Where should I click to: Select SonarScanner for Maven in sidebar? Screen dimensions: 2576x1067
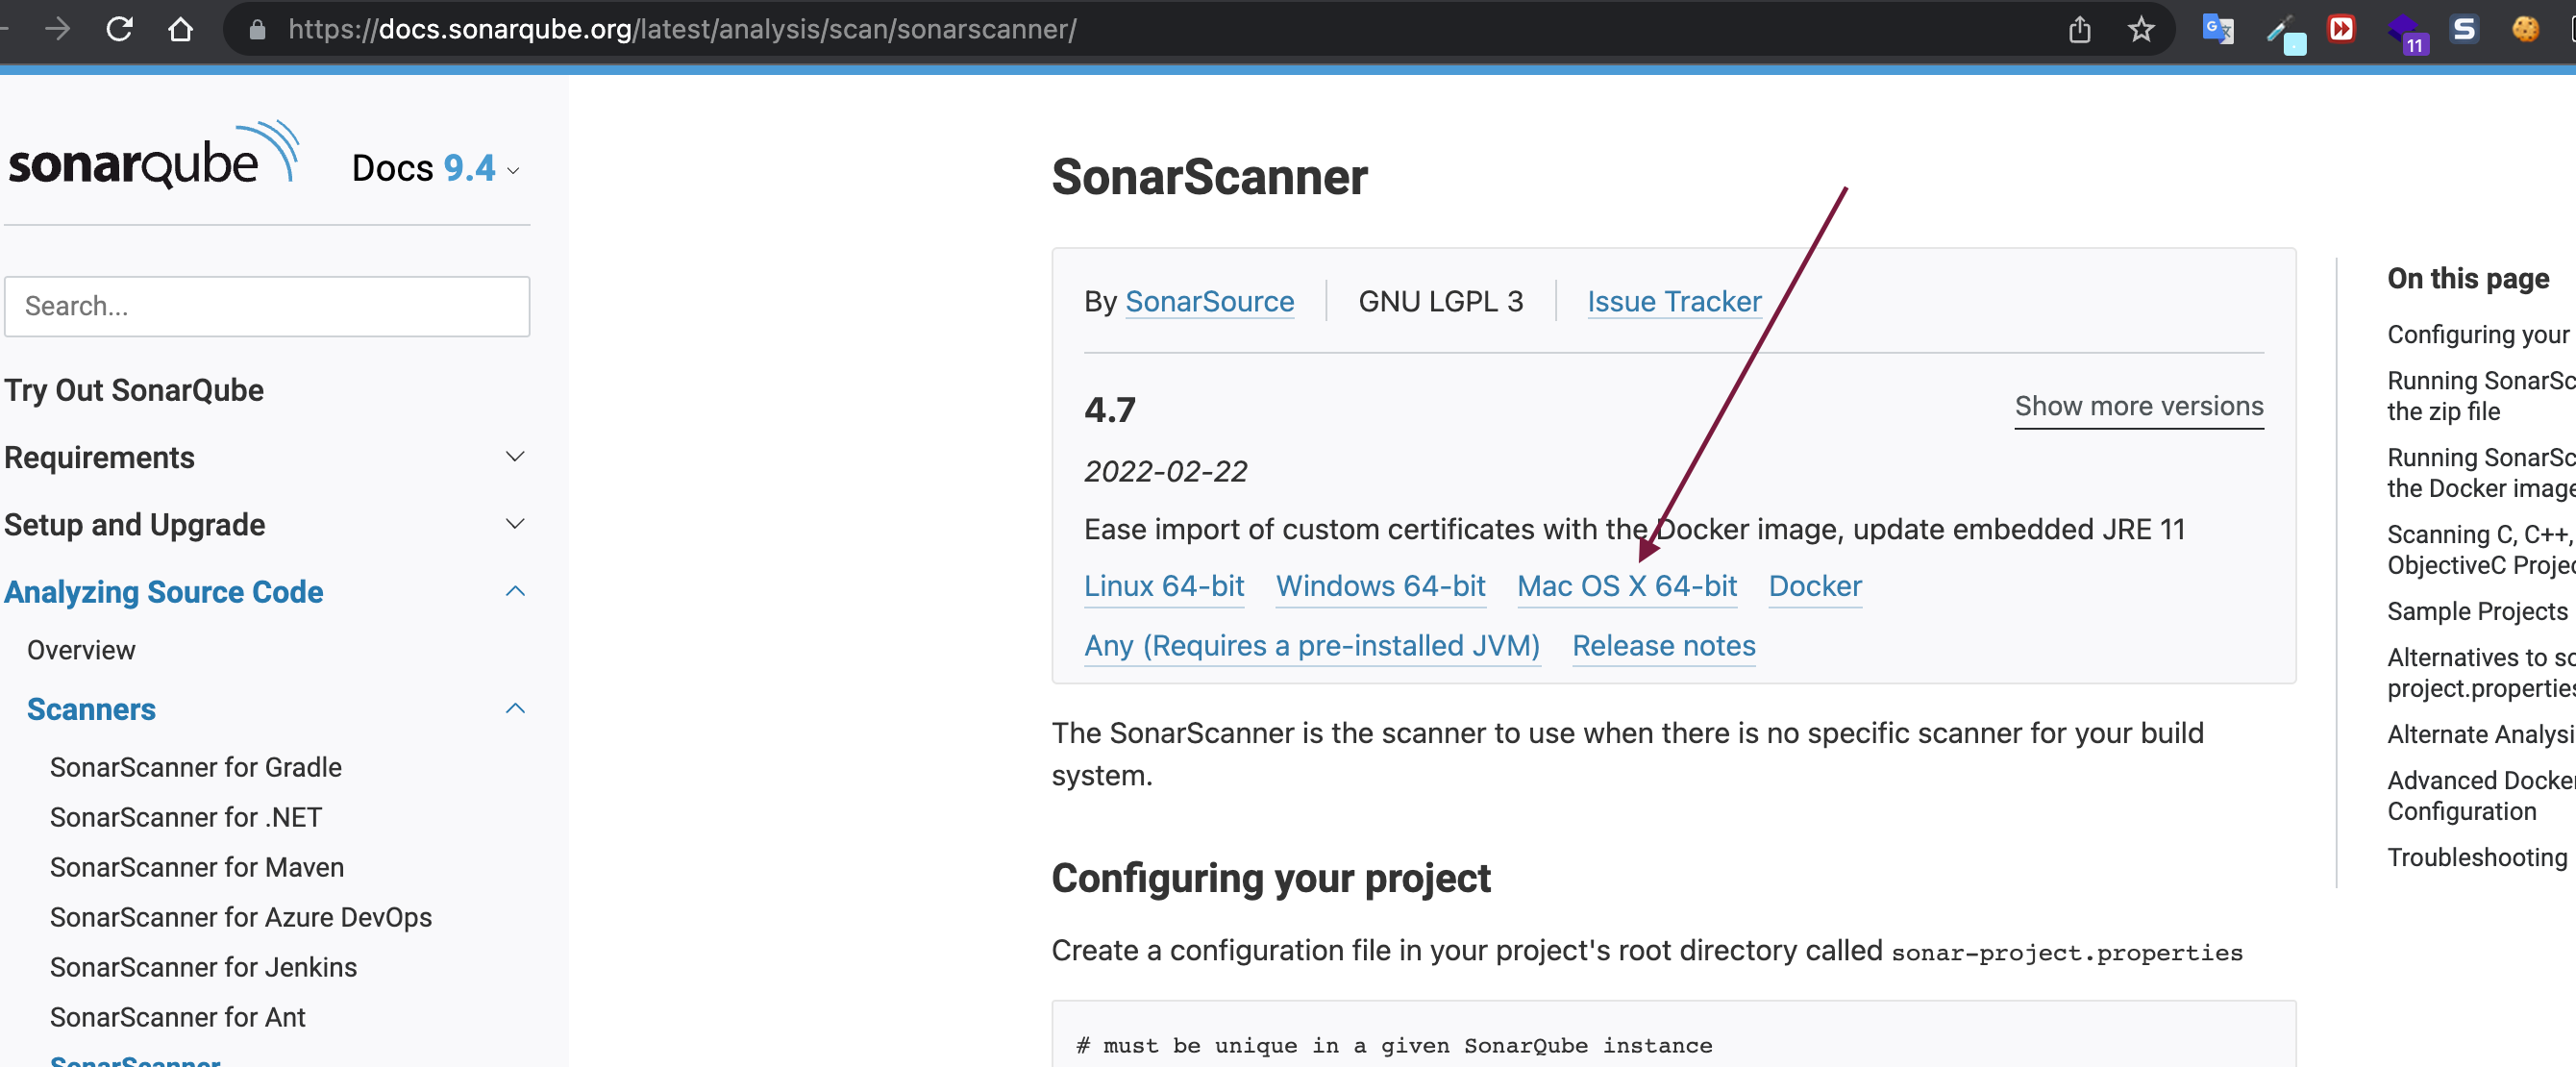tap(196, 867)
